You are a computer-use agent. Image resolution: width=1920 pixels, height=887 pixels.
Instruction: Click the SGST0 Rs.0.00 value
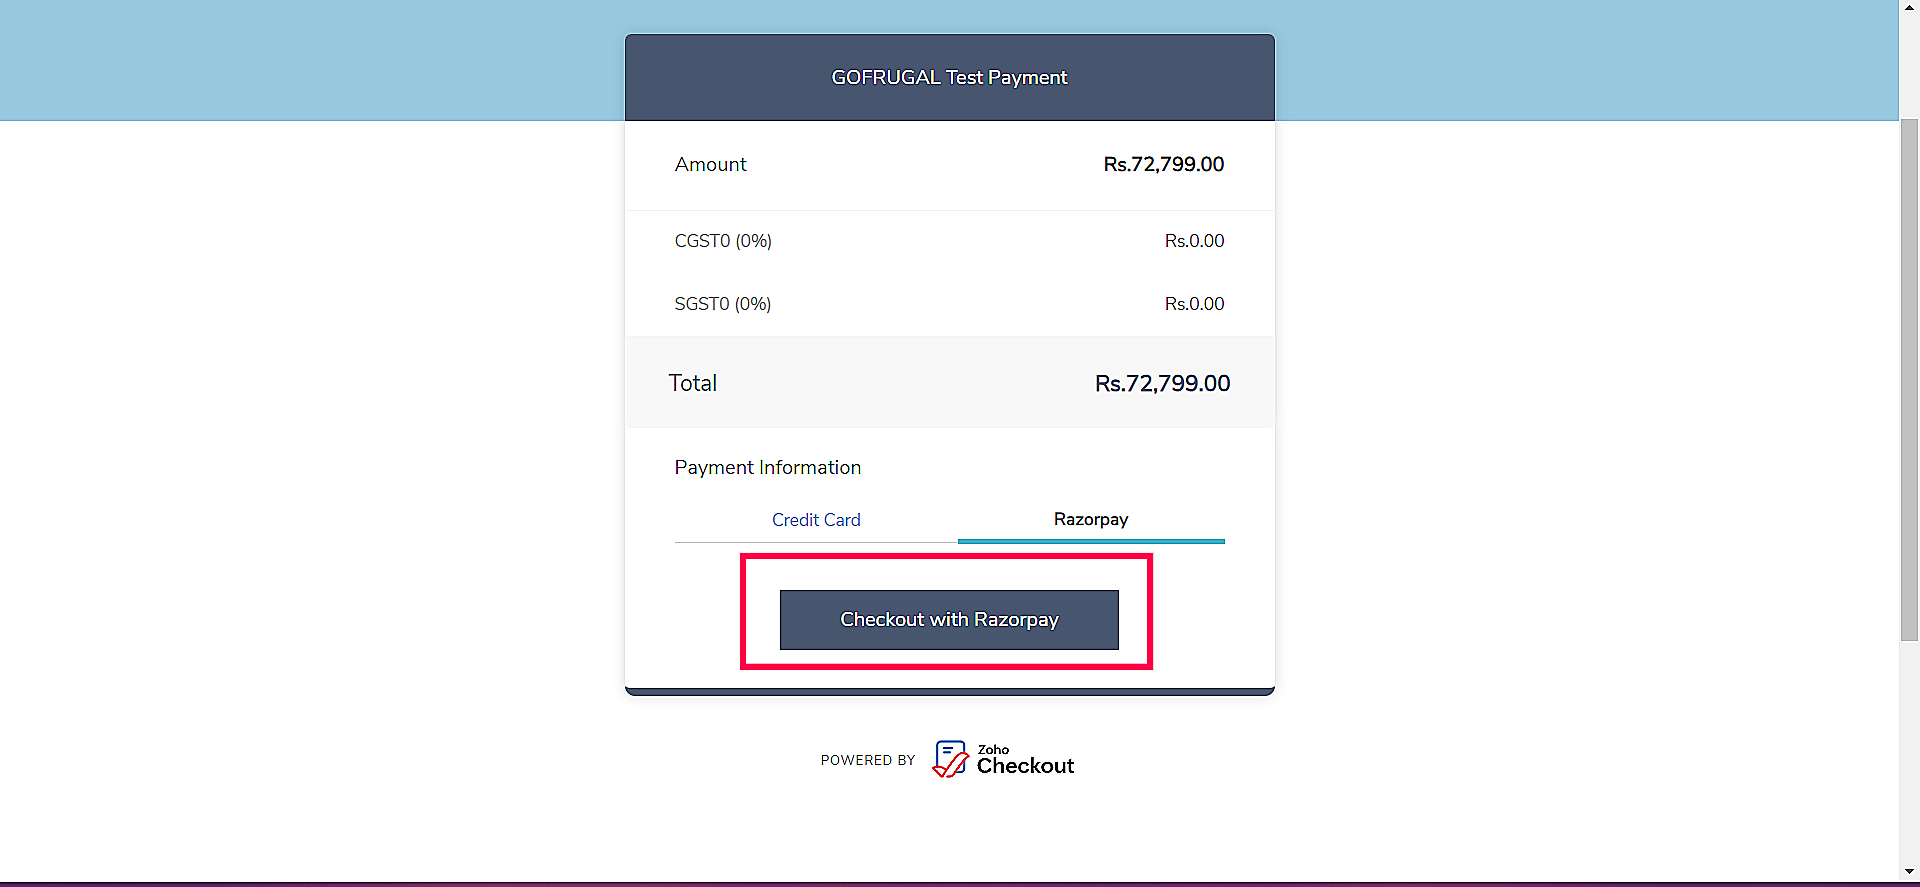tap(1194, 304)
